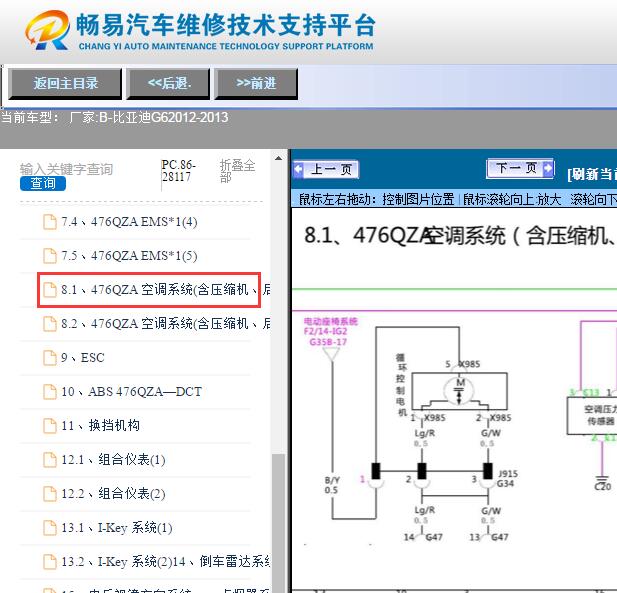Click the 当前车型 比亚迪G6 2012-2013 label
Image resolution: width=617 pixels, height=593 pixels.
coord(115,117)
